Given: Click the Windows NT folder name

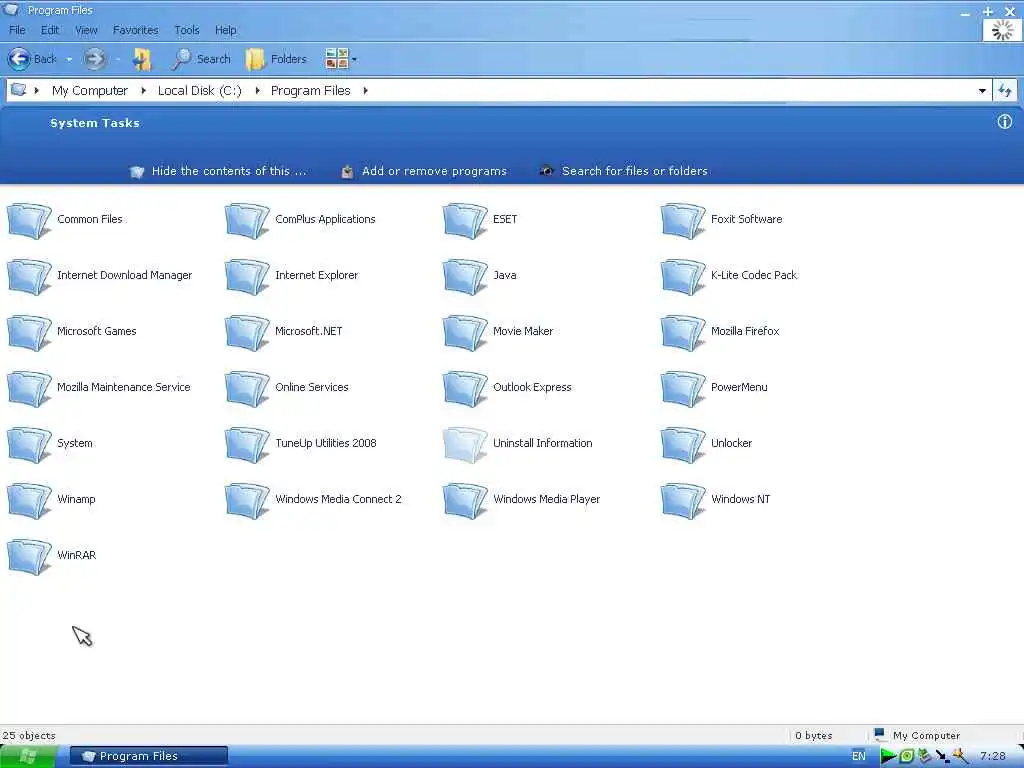Looking at the screenshot, I should (x=741, y=500).
